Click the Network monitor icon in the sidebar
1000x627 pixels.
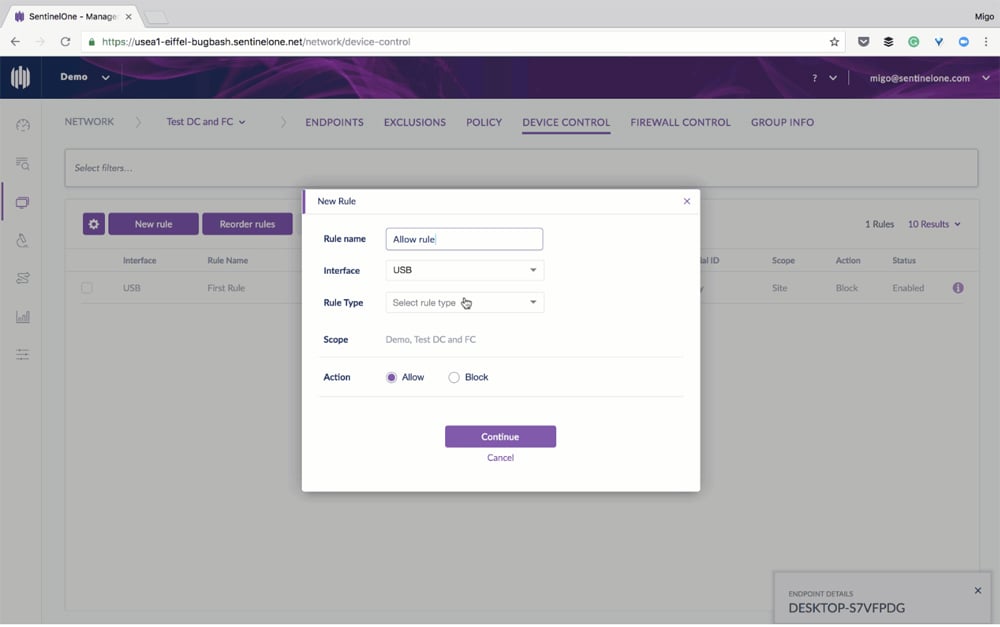[x=22, y=202]
